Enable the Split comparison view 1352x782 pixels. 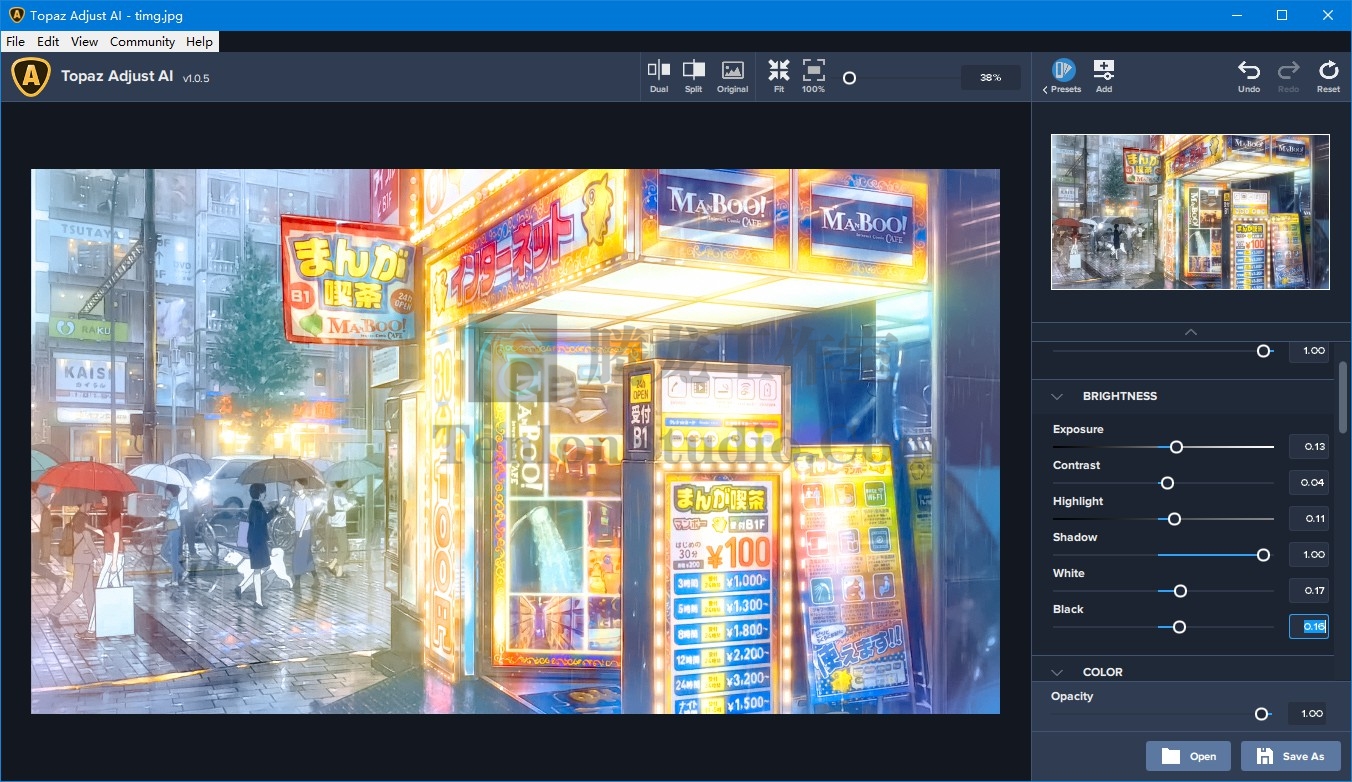(693, 76)
